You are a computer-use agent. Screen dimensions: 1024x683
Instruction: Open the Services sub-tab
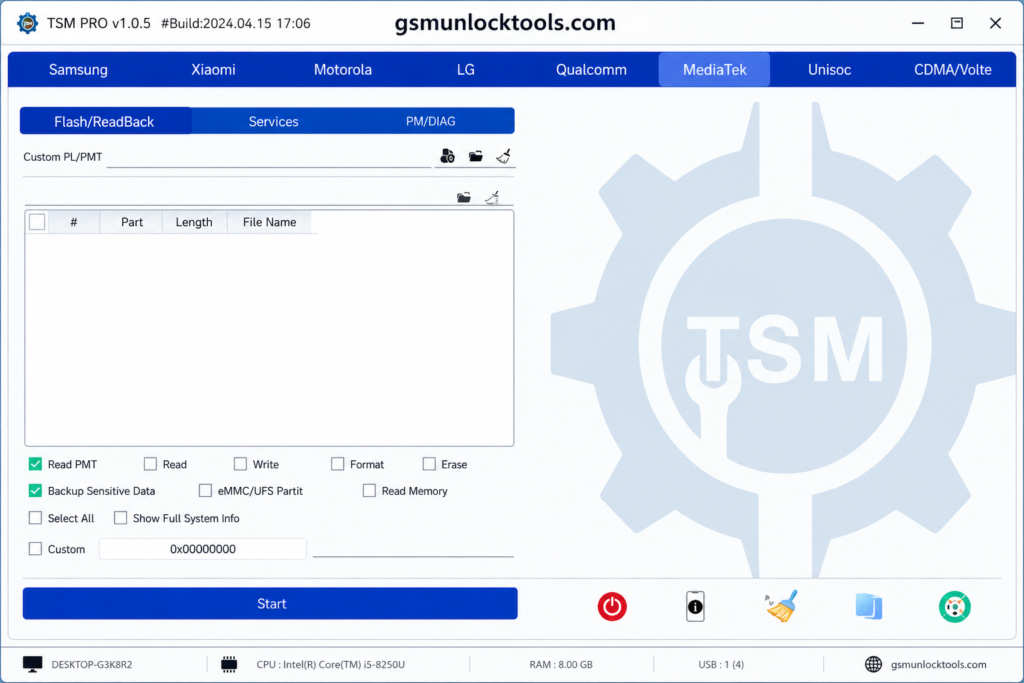[x=274, y=121]
